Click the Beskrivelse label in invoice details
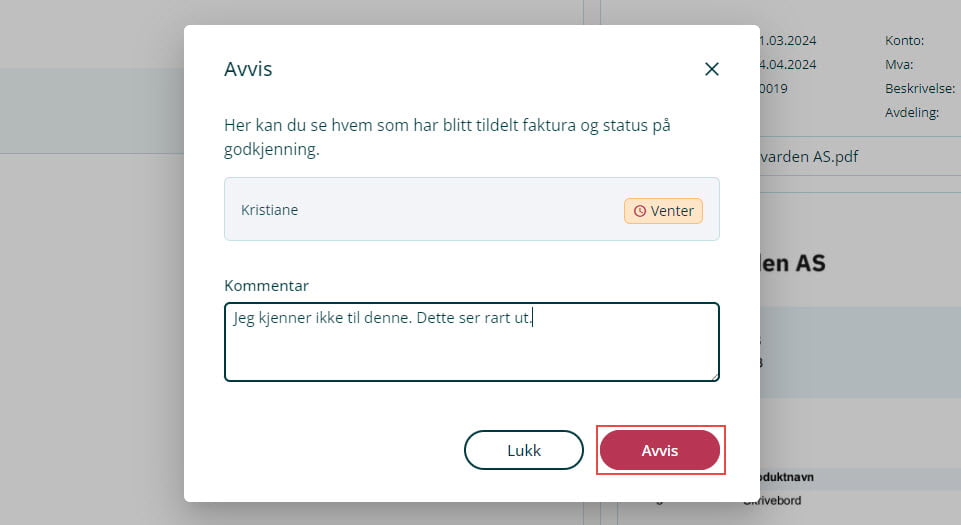Image resolution: width=961 pixels, height=525 pixels. [920, 88]
